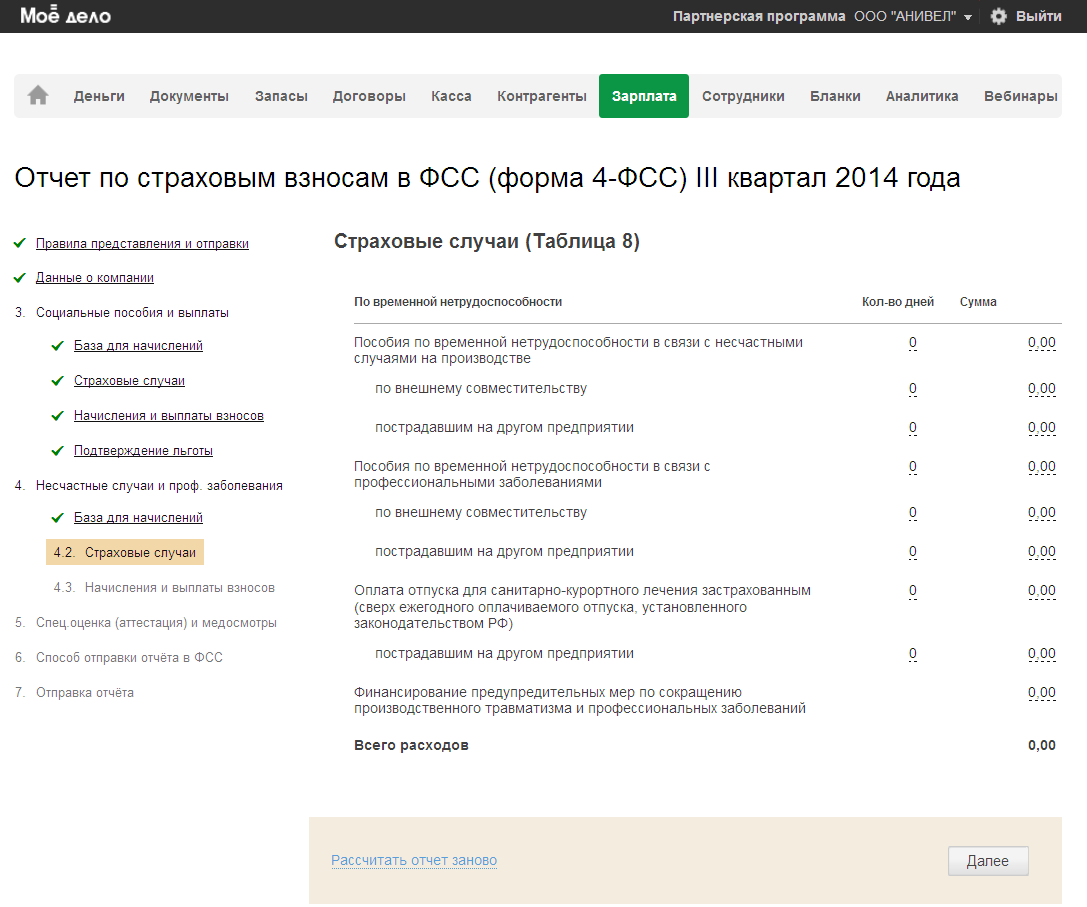This screenshot has height=907, width=1087.
Task: Switch to the Сотрудники tab
Action: click(x=743, y=96)
